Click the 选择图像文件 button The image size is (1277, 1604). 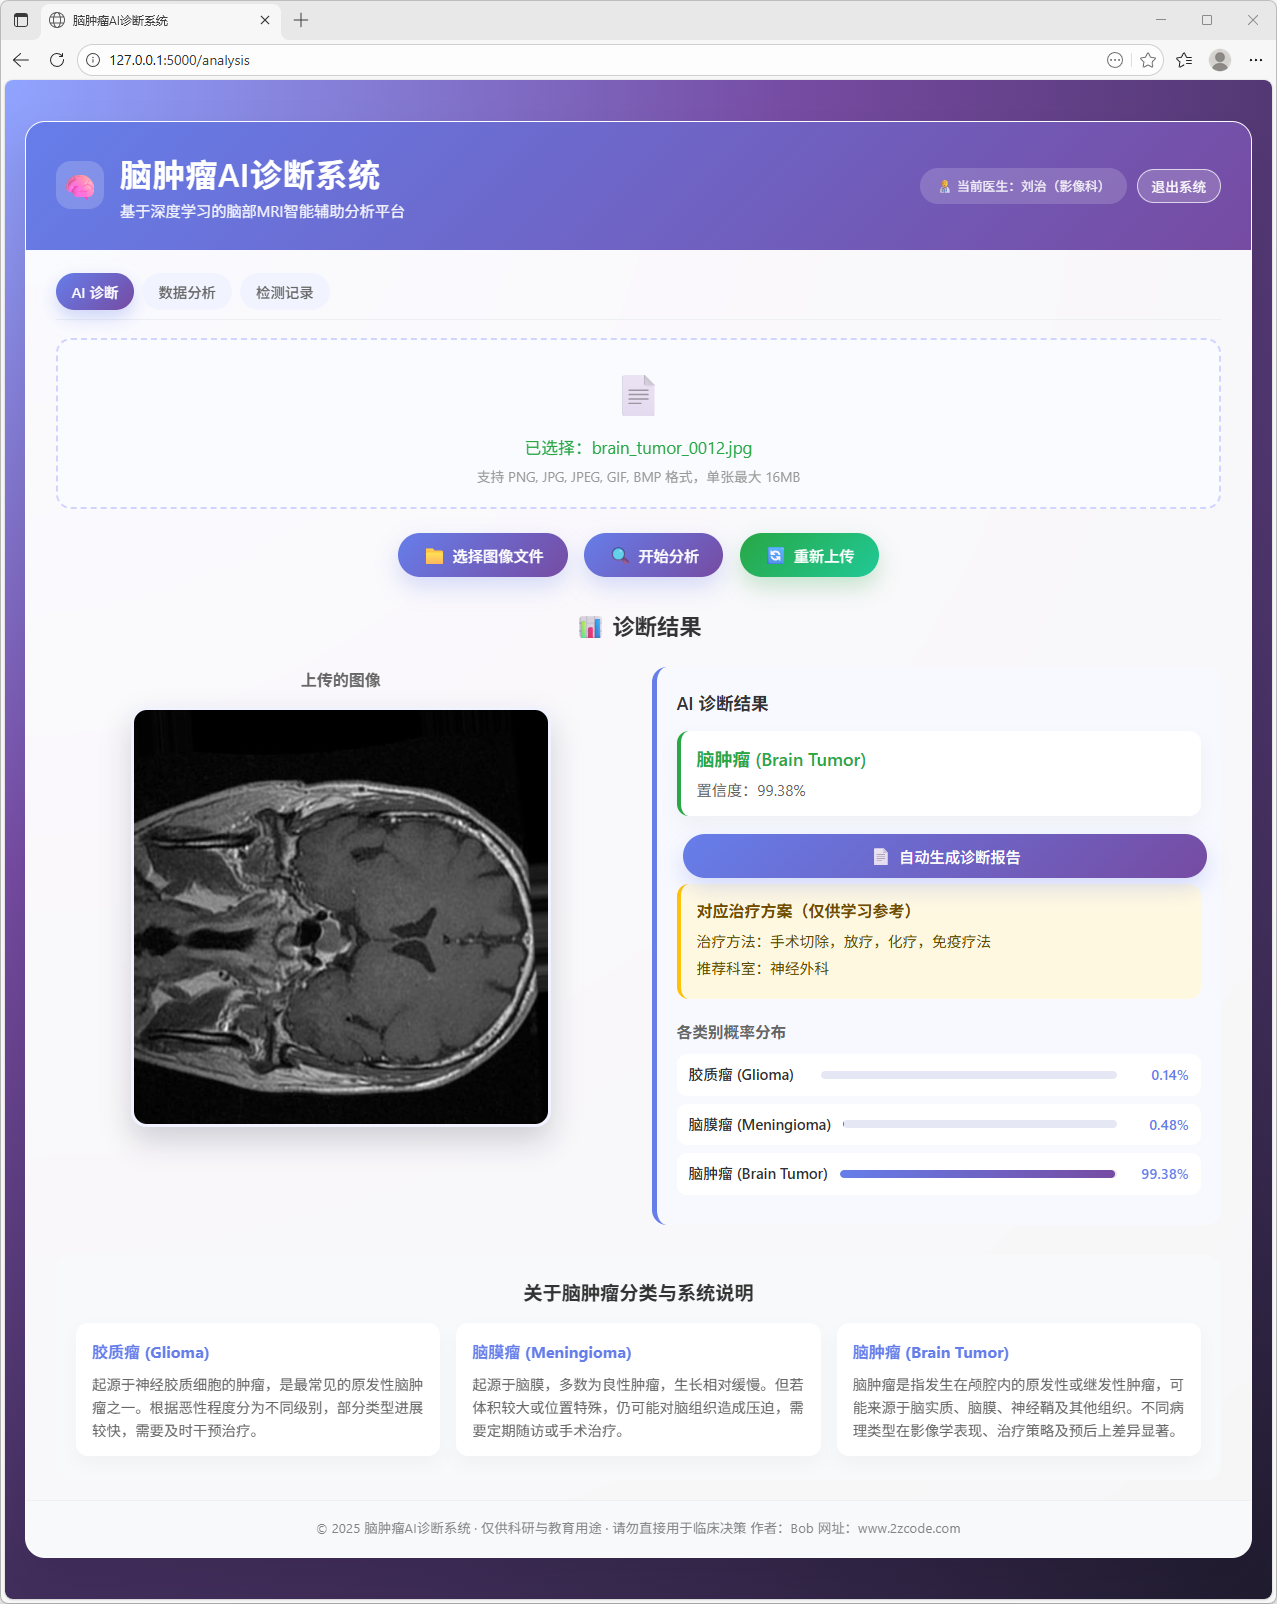point(483,555)
